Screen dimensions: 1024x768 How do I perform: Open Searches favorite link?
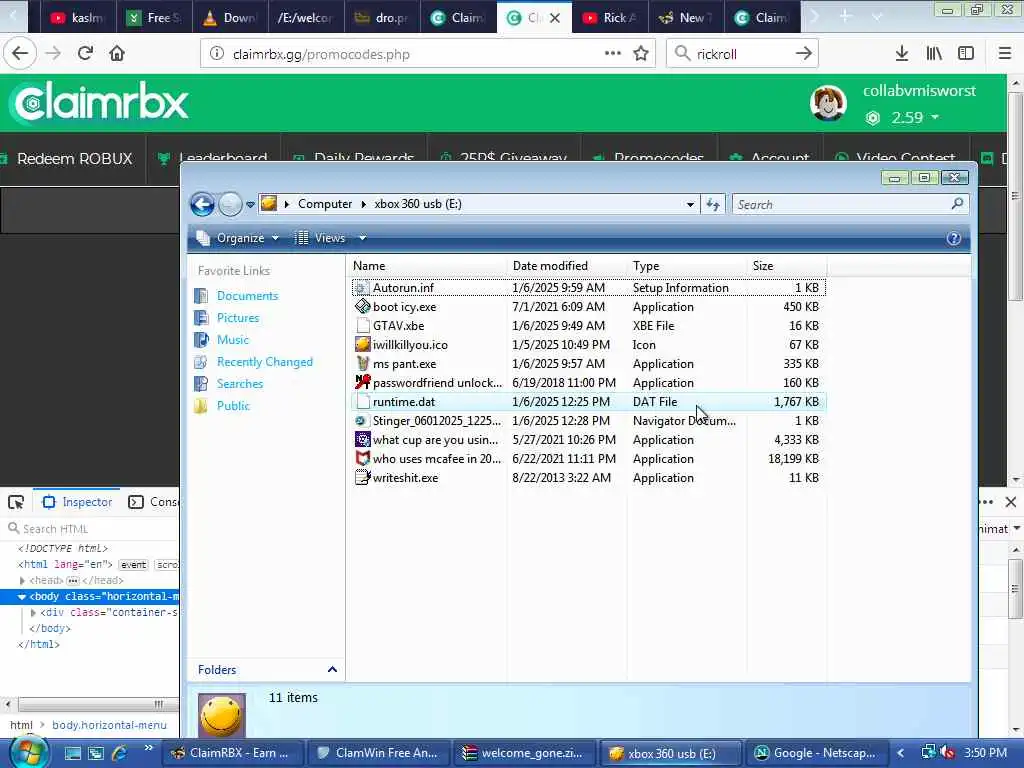pyautogui.click(x=240, y=383)
